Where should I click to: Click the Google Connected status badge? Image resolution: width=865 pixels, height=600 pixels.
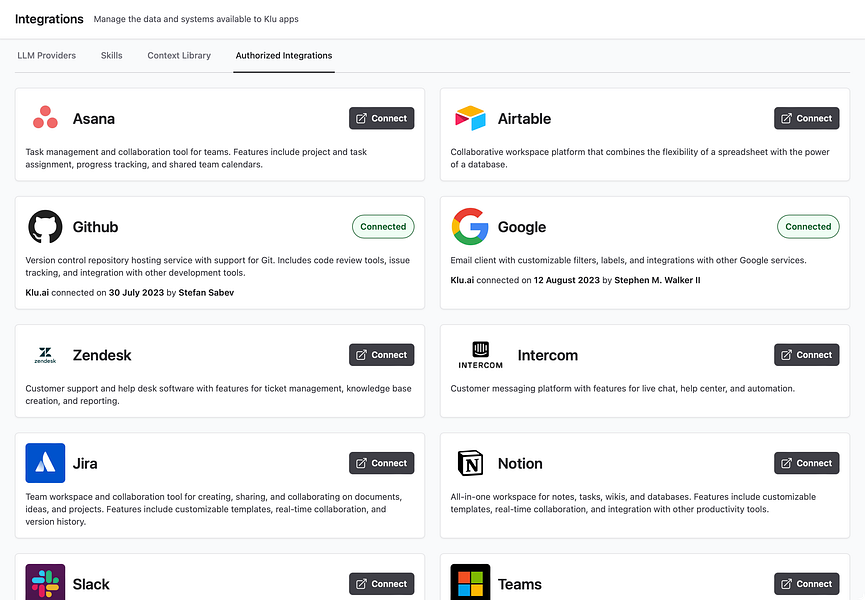click(808, 227)
